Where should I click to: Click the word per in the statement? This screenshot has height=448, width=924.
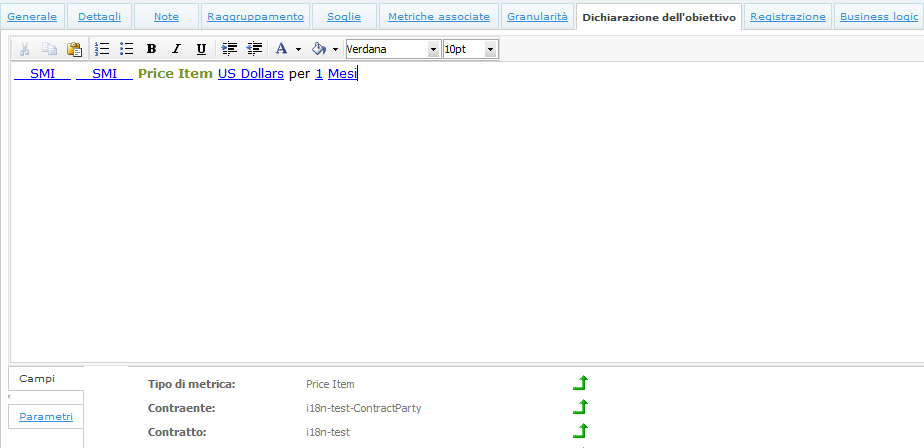coord(299,75)
